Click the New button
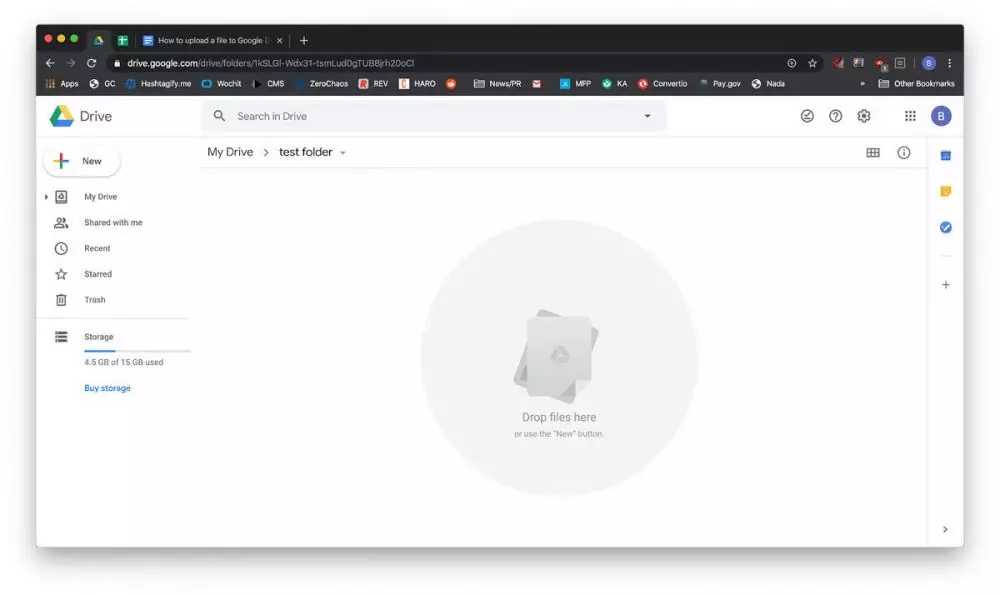The height and width of the screenshot is (595, 1000). point(81,160)
